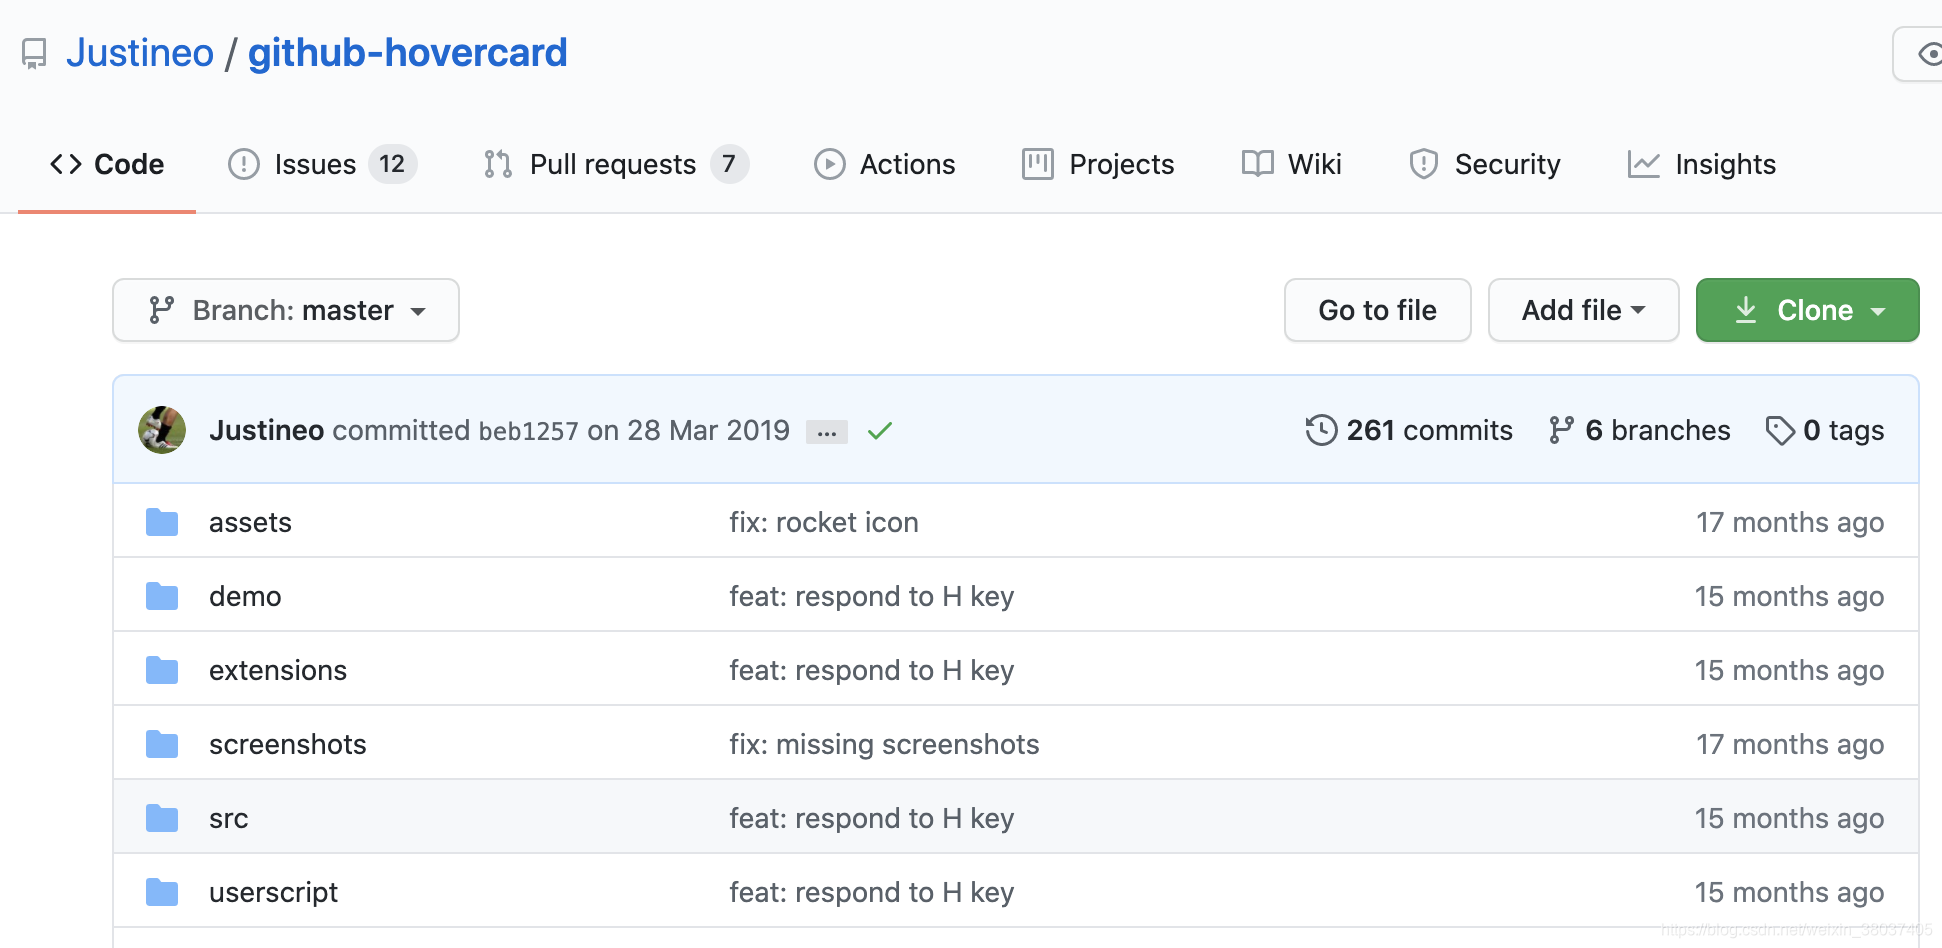Screen dimensions: 1942x948
Task: Click the src folder icon
Action: pos(162,818)
